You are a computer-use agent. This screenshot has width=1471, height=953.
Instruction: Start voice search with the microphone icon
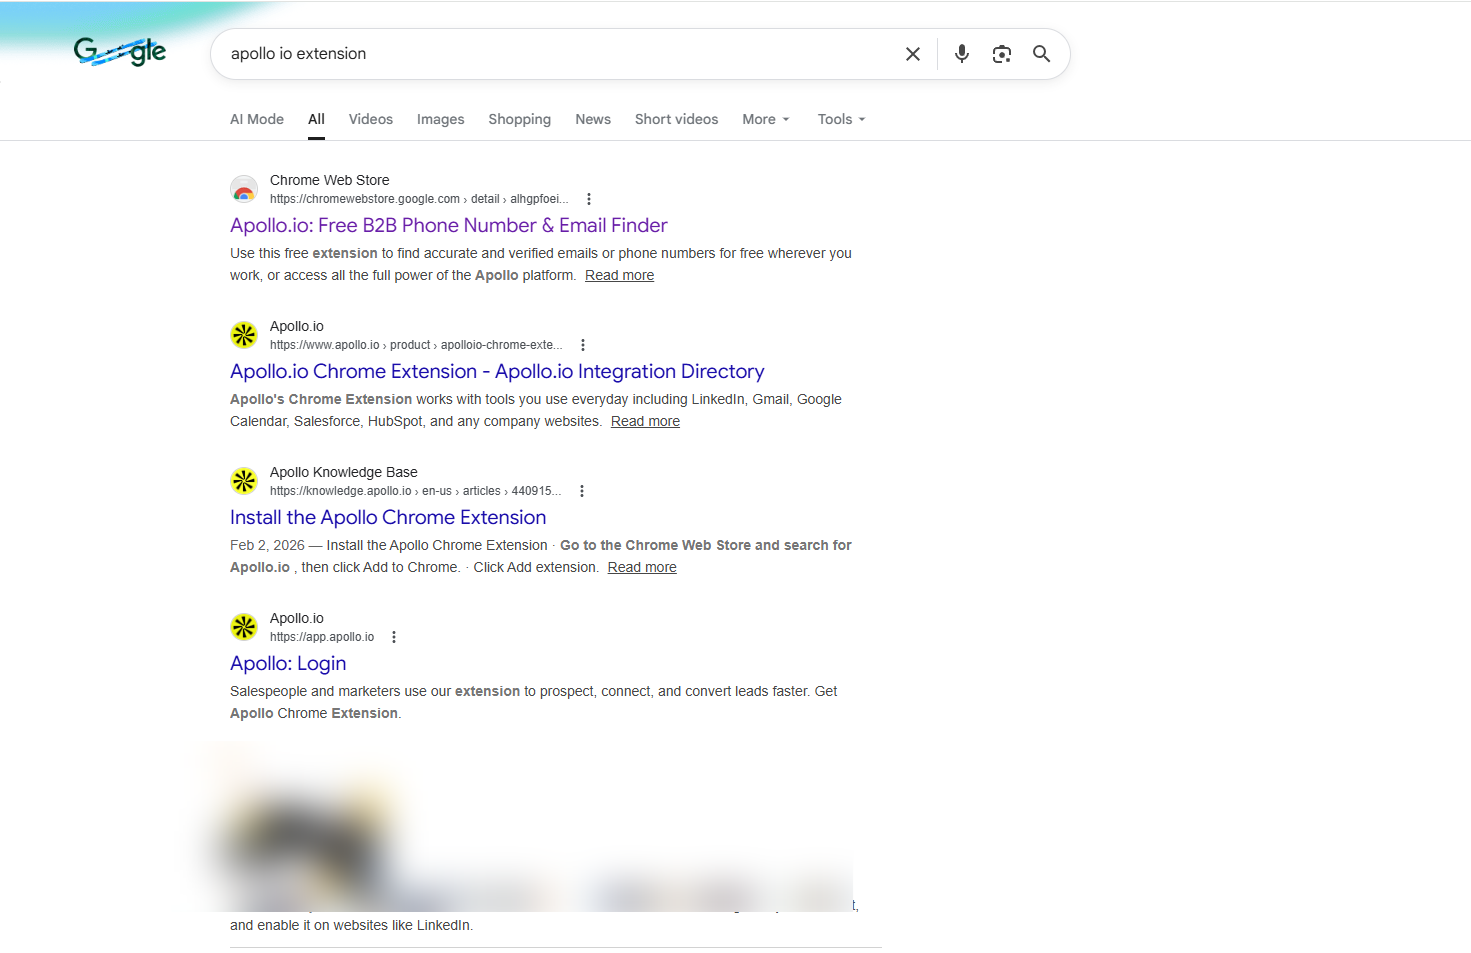pyautogui.click(x=962, y=54)
